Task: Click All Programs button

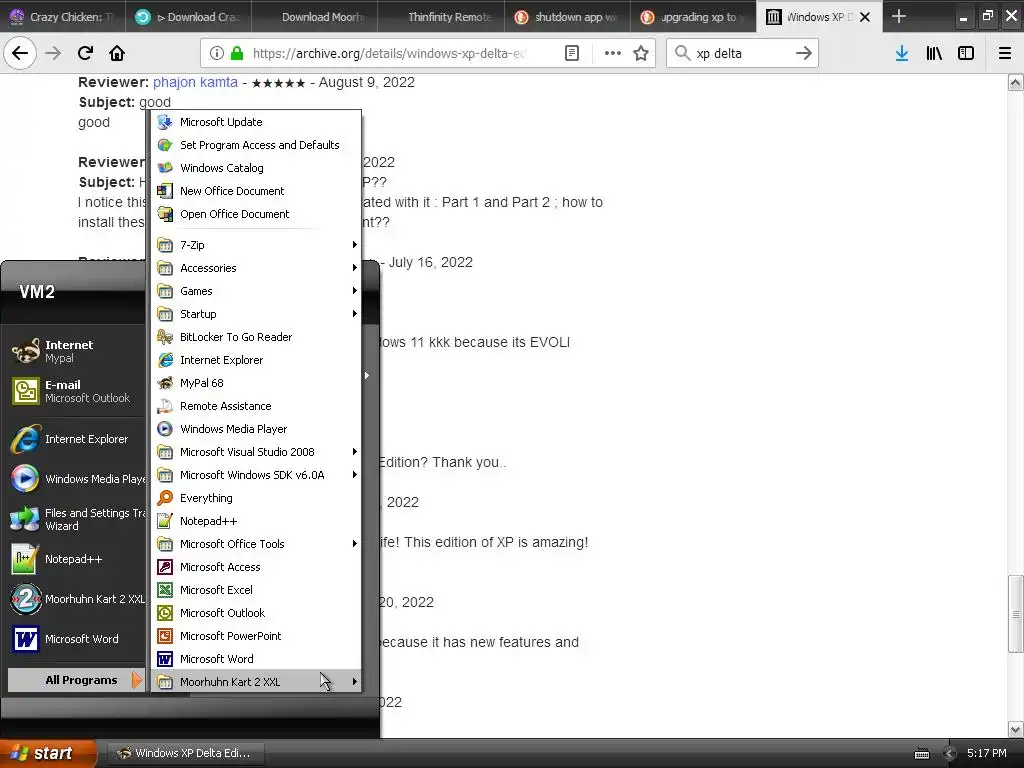Action: [x=76, y=680]
